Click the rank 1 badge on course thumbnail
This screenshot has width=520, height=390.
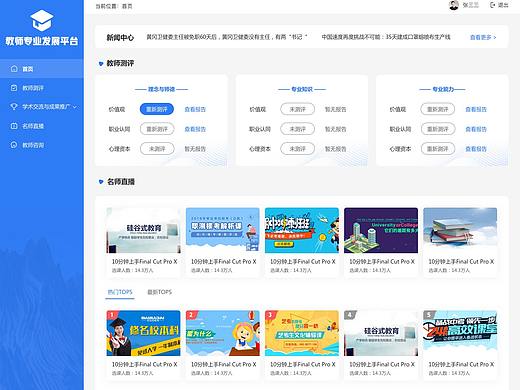[111, 315]
